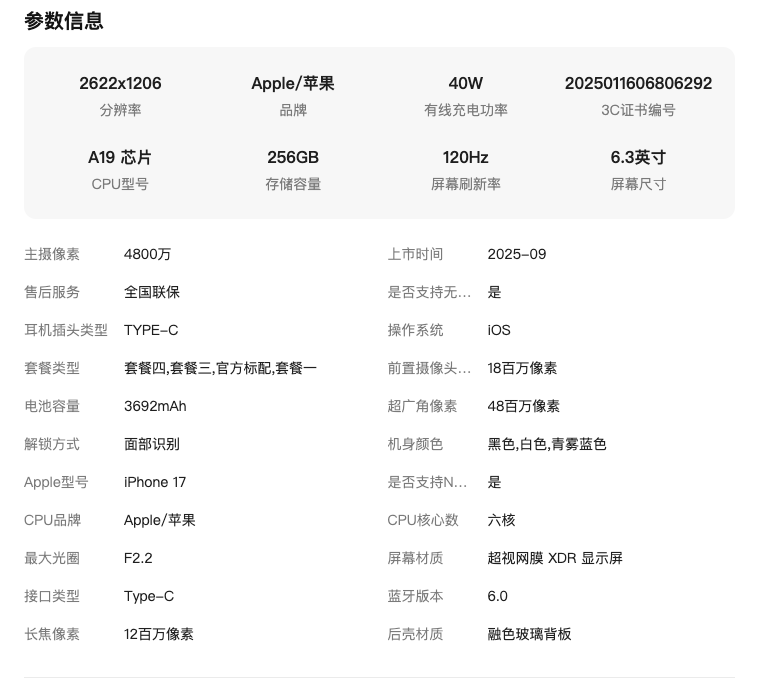Click the 超视网膜 XDR 显示屏 screen material
758x682 pixels.
tap(555, 558)
